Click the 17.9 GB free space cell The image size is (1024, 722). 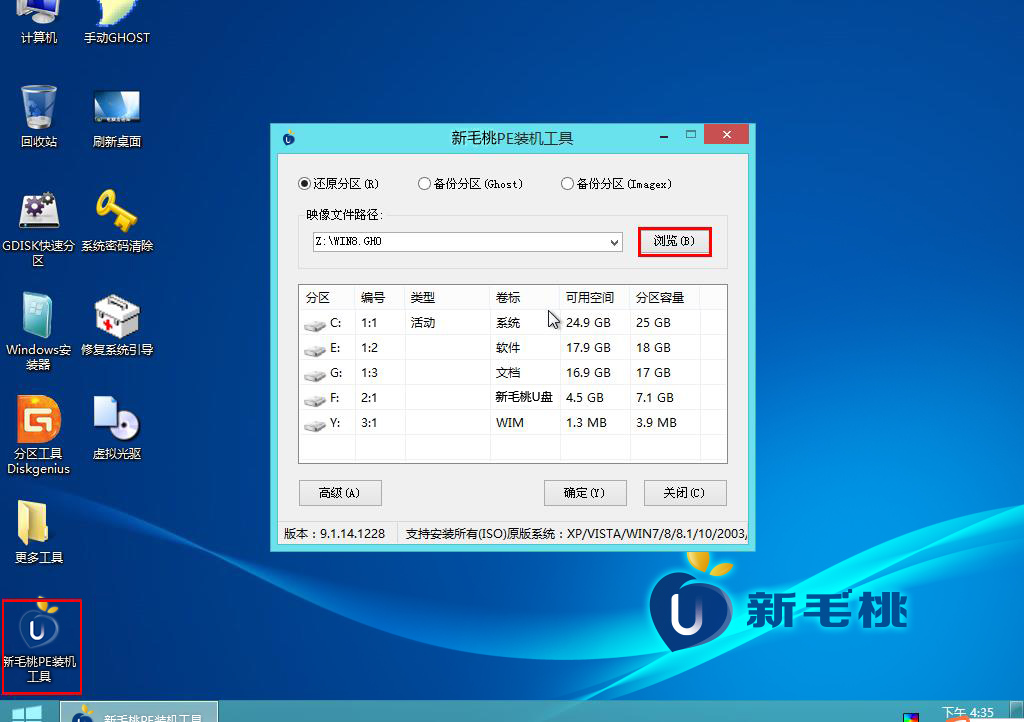click(588, 348)
